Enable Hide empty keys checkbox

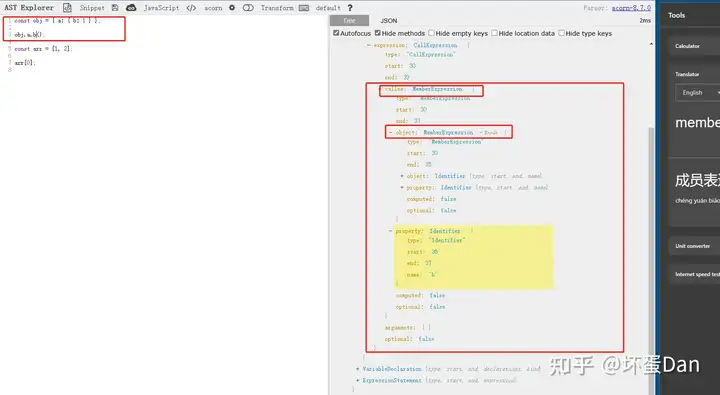point(431,33)
